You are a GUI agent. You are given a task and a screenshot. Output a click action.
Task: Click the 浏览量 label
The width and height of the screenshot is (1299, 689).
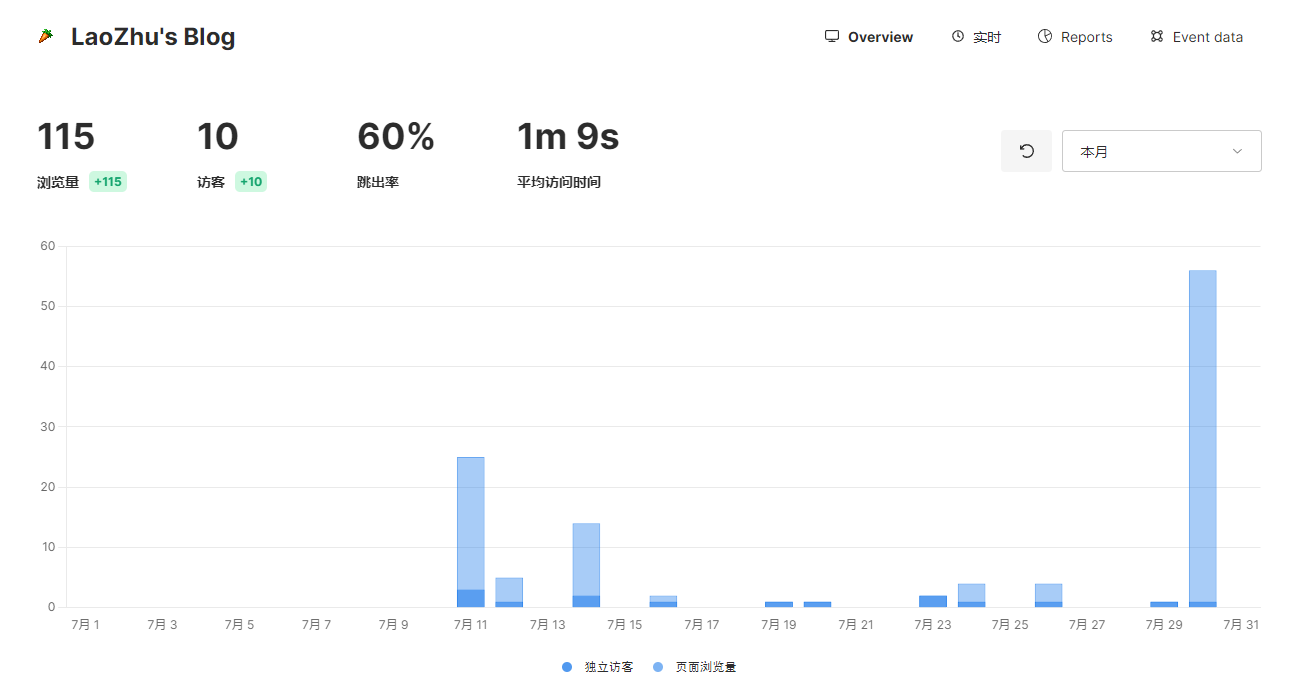[58, 182]
